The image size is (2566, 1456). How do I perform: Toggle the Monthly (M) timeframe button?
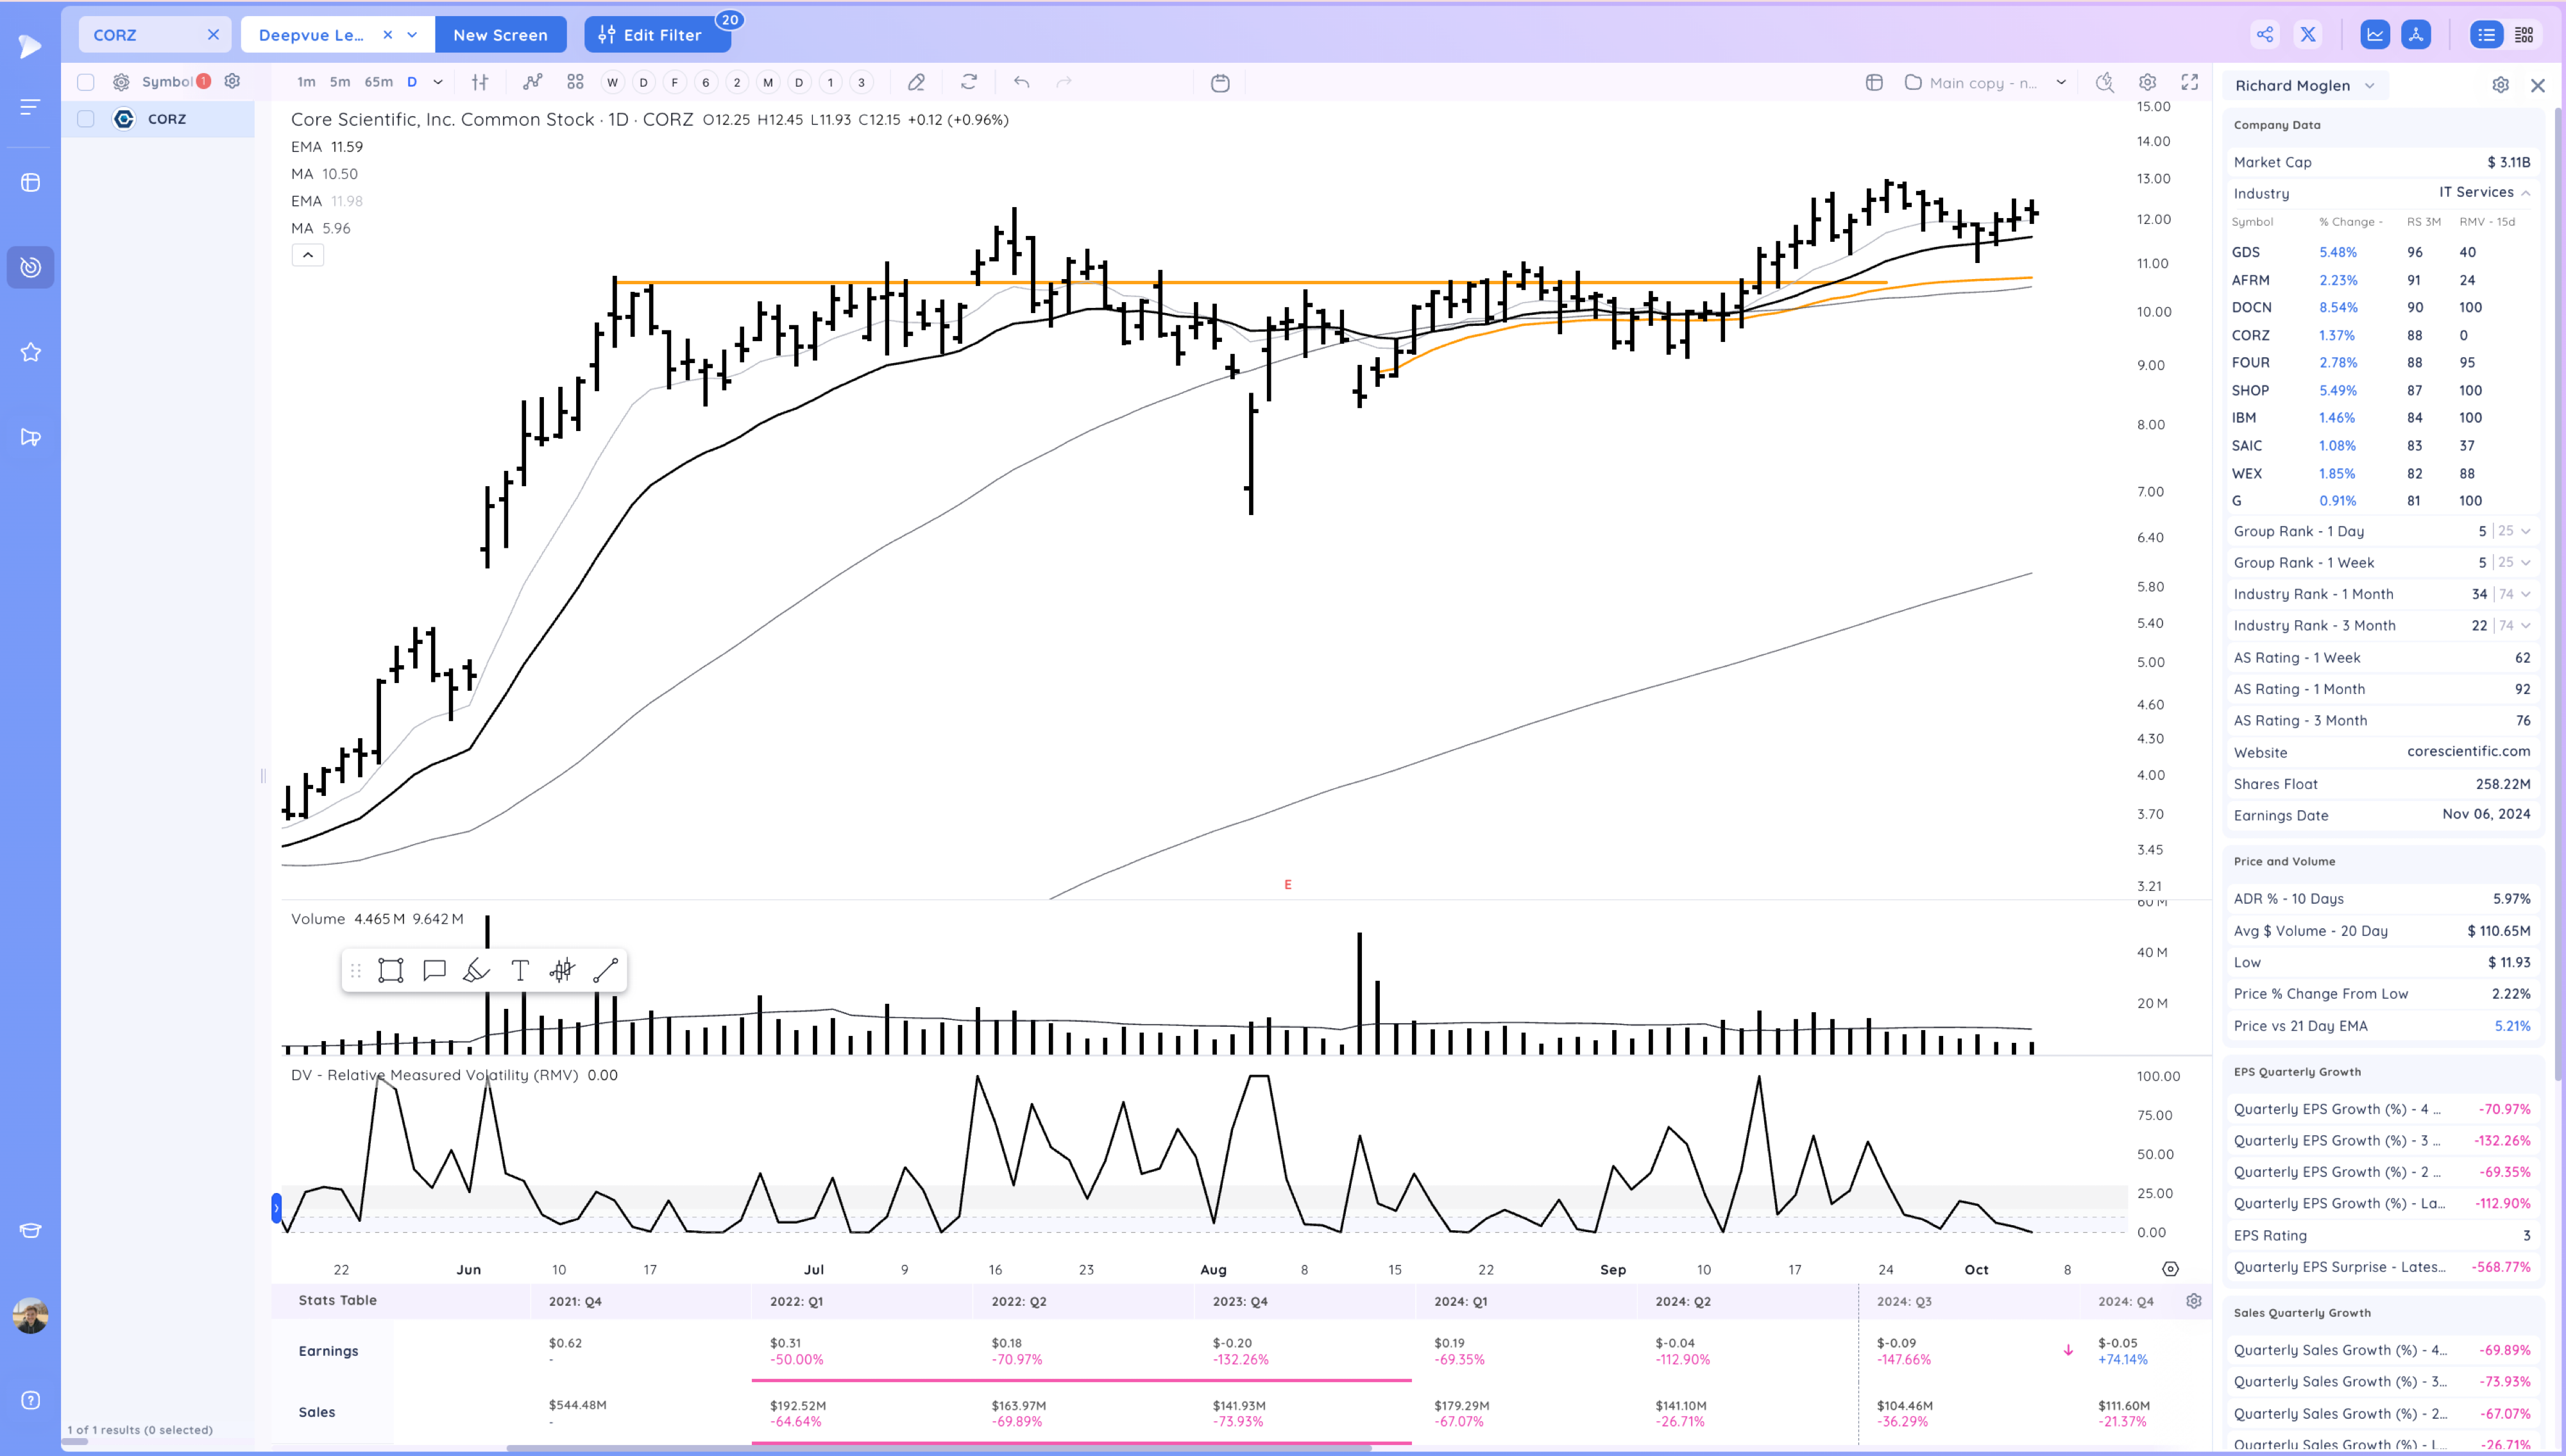(x=767, y=82)
